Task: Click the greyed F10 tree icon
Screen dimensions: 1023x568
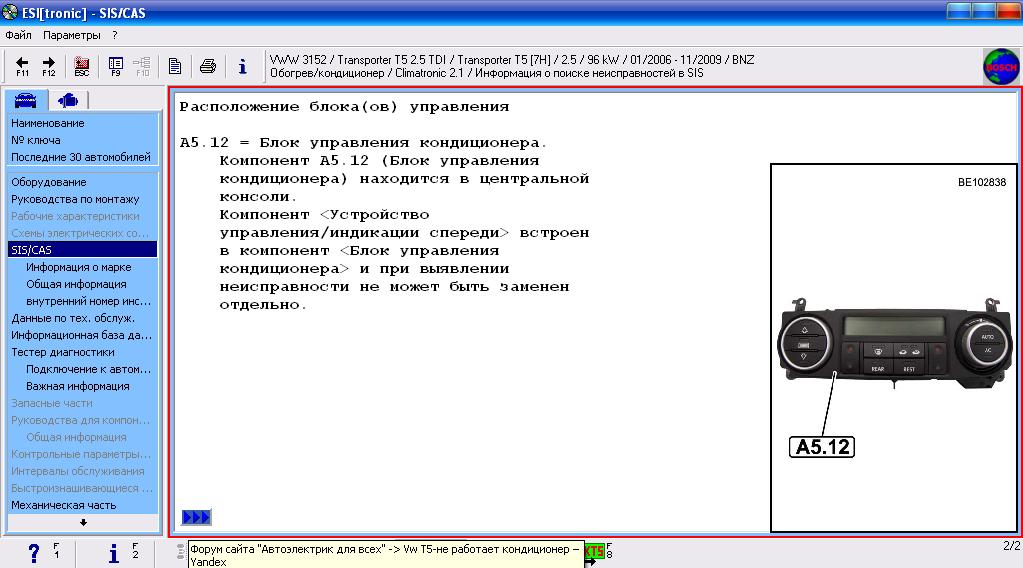Action: coord(142,66)
